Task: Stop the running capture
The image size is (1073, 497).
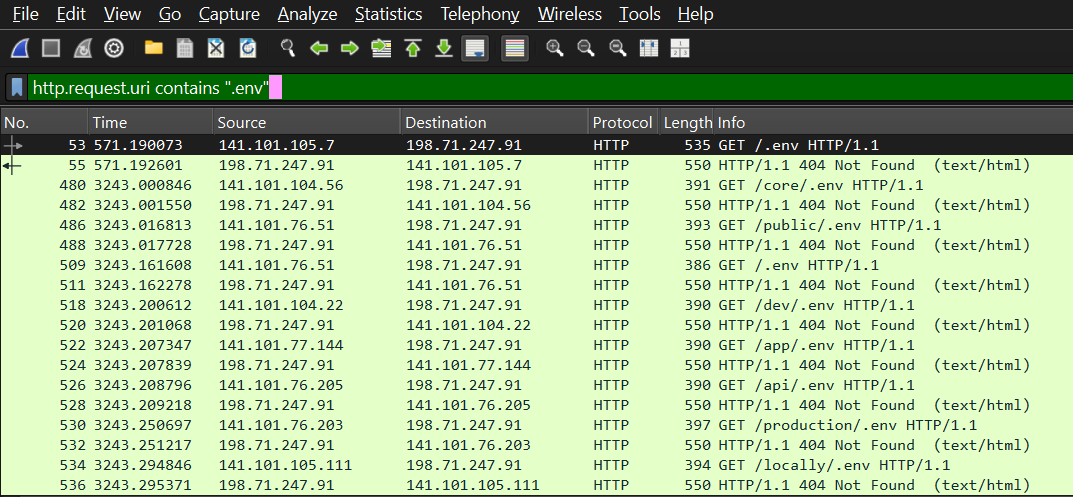Action: click(51, 49)
